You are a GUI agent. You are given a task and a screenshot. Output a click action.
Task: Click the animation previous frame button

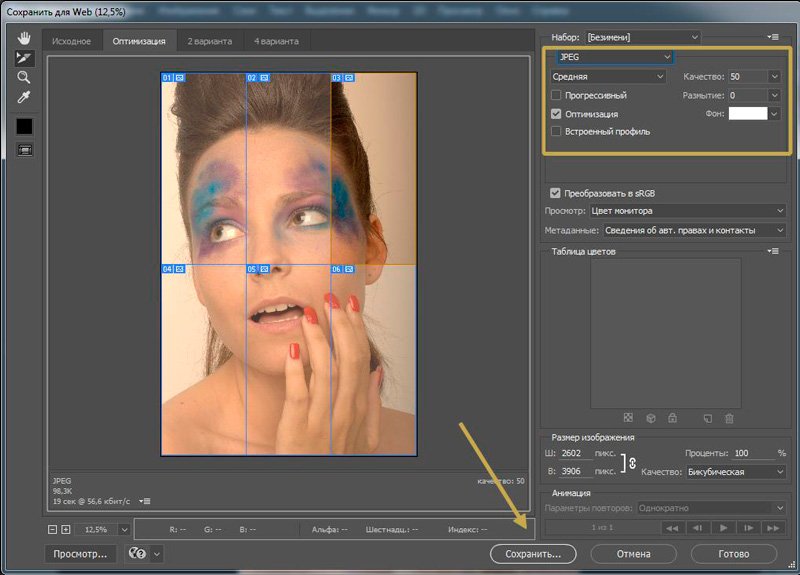pos(698,528)
